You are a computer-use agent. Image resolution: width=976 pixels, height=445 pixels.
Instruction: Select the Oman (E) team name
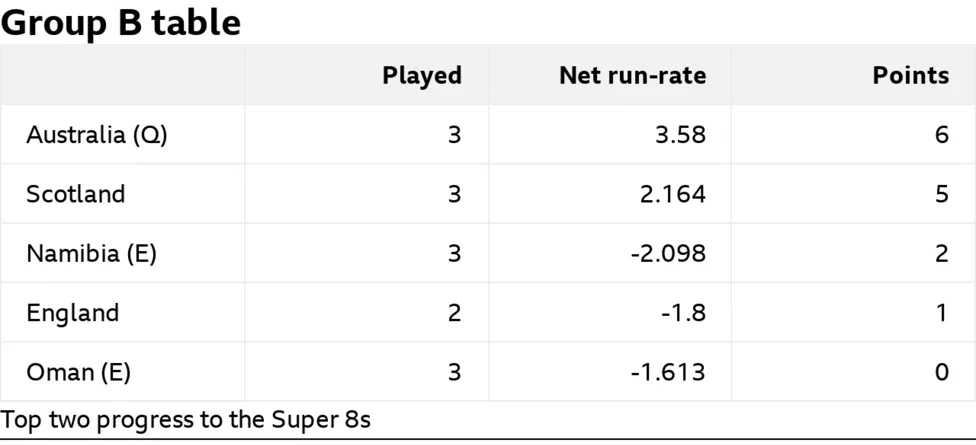(x=78, y=372)
